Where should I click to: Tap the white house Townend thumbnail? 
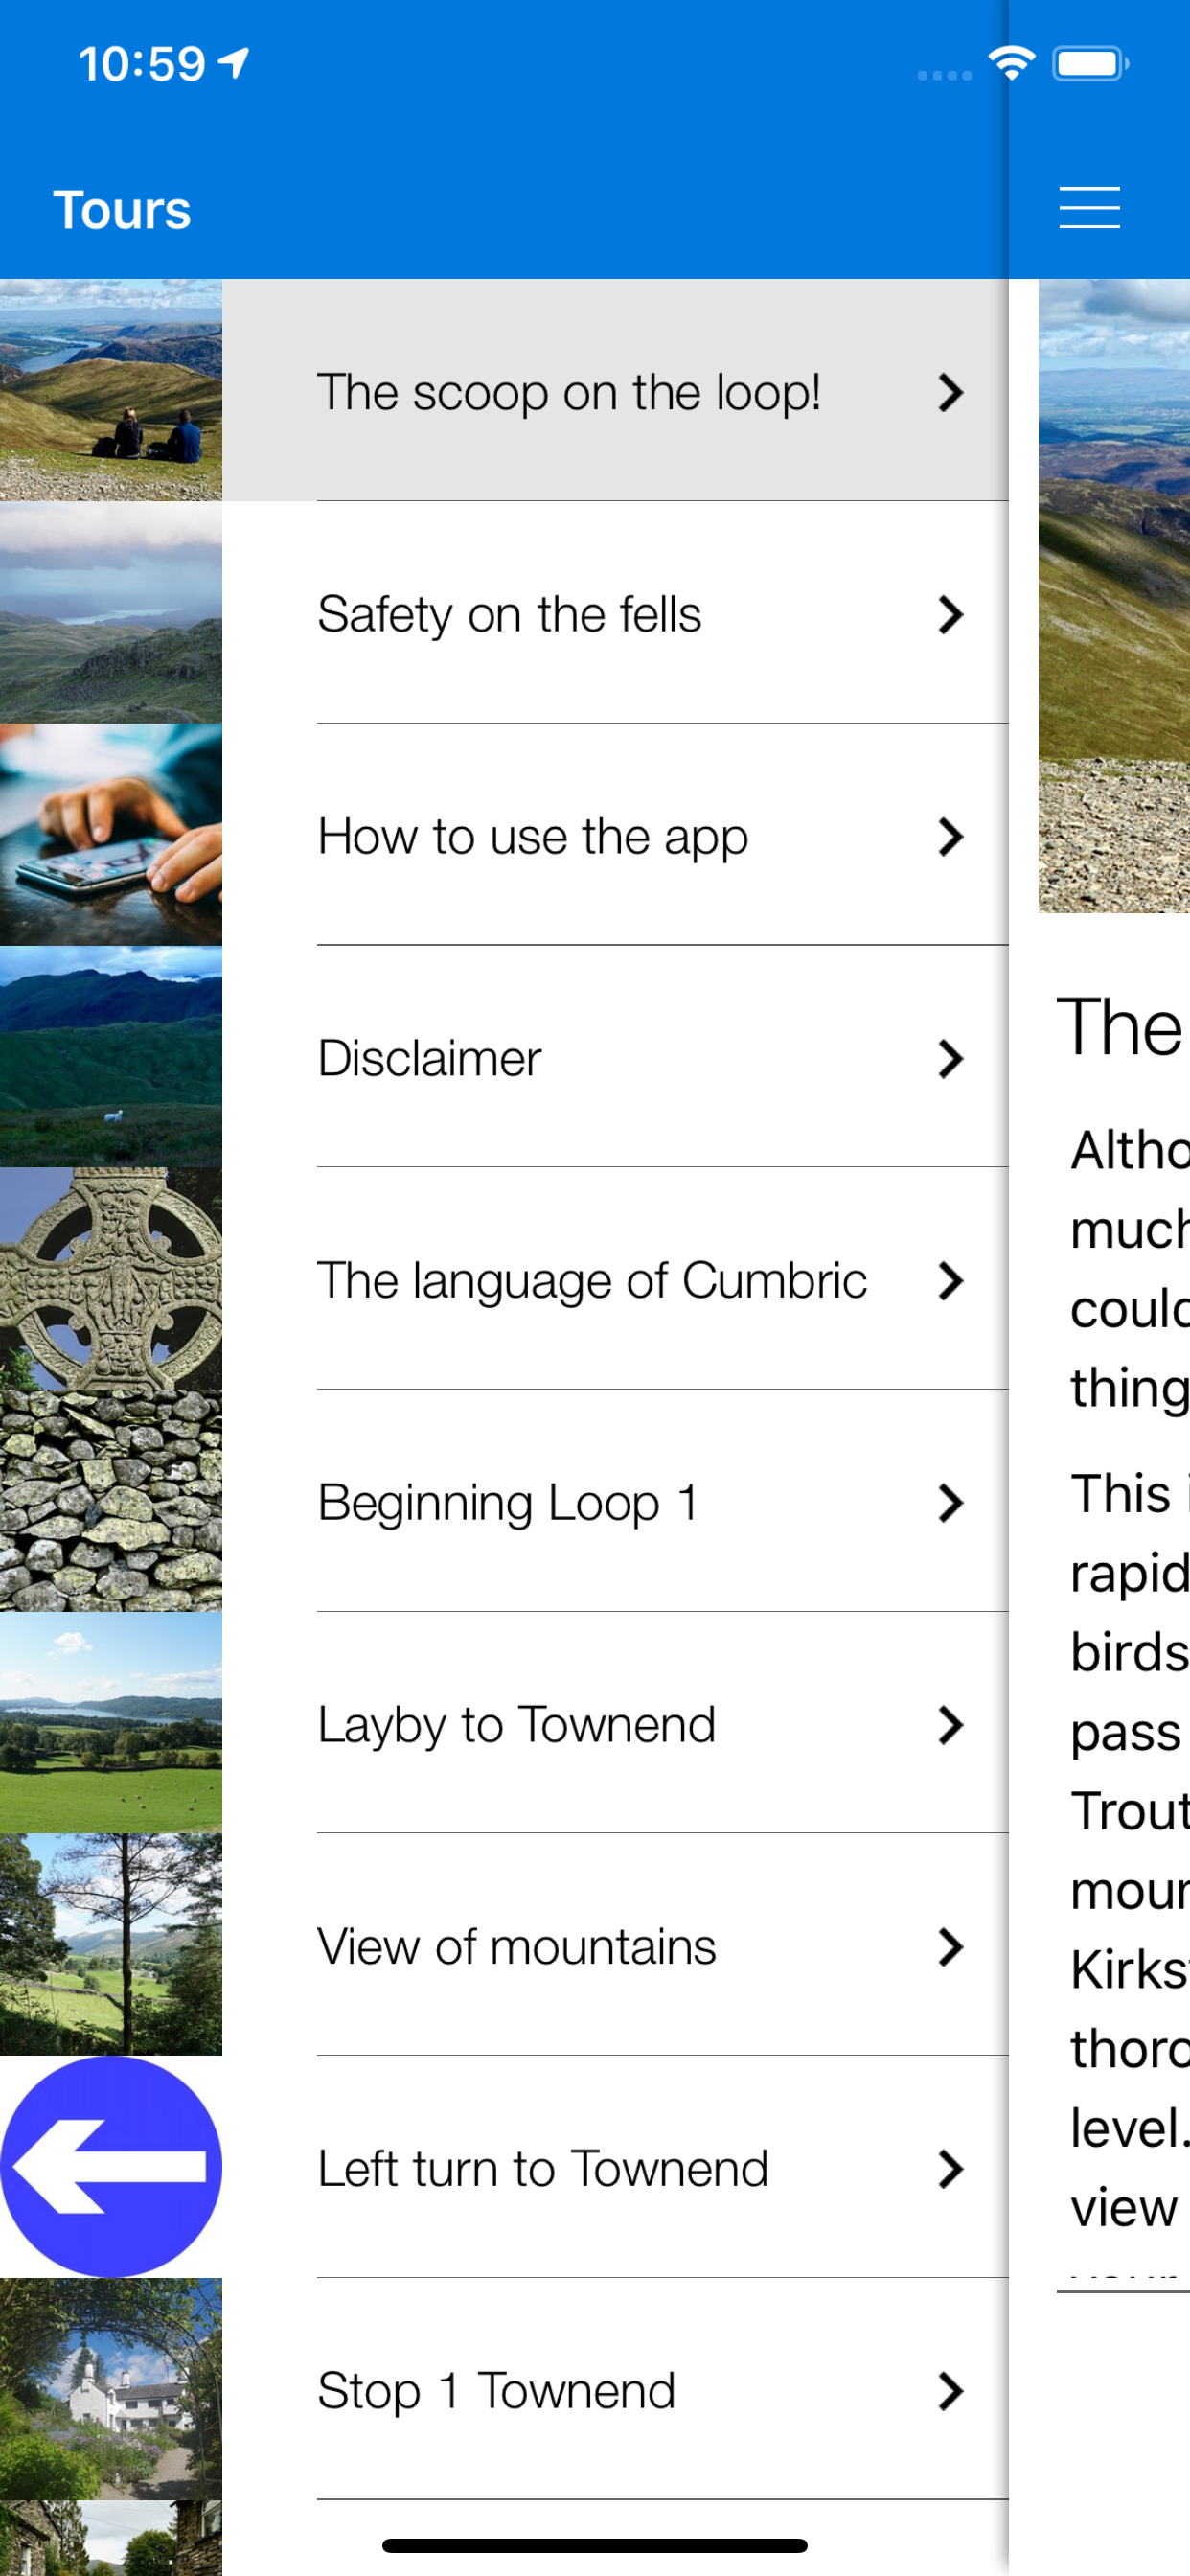tap(111, 2388)
